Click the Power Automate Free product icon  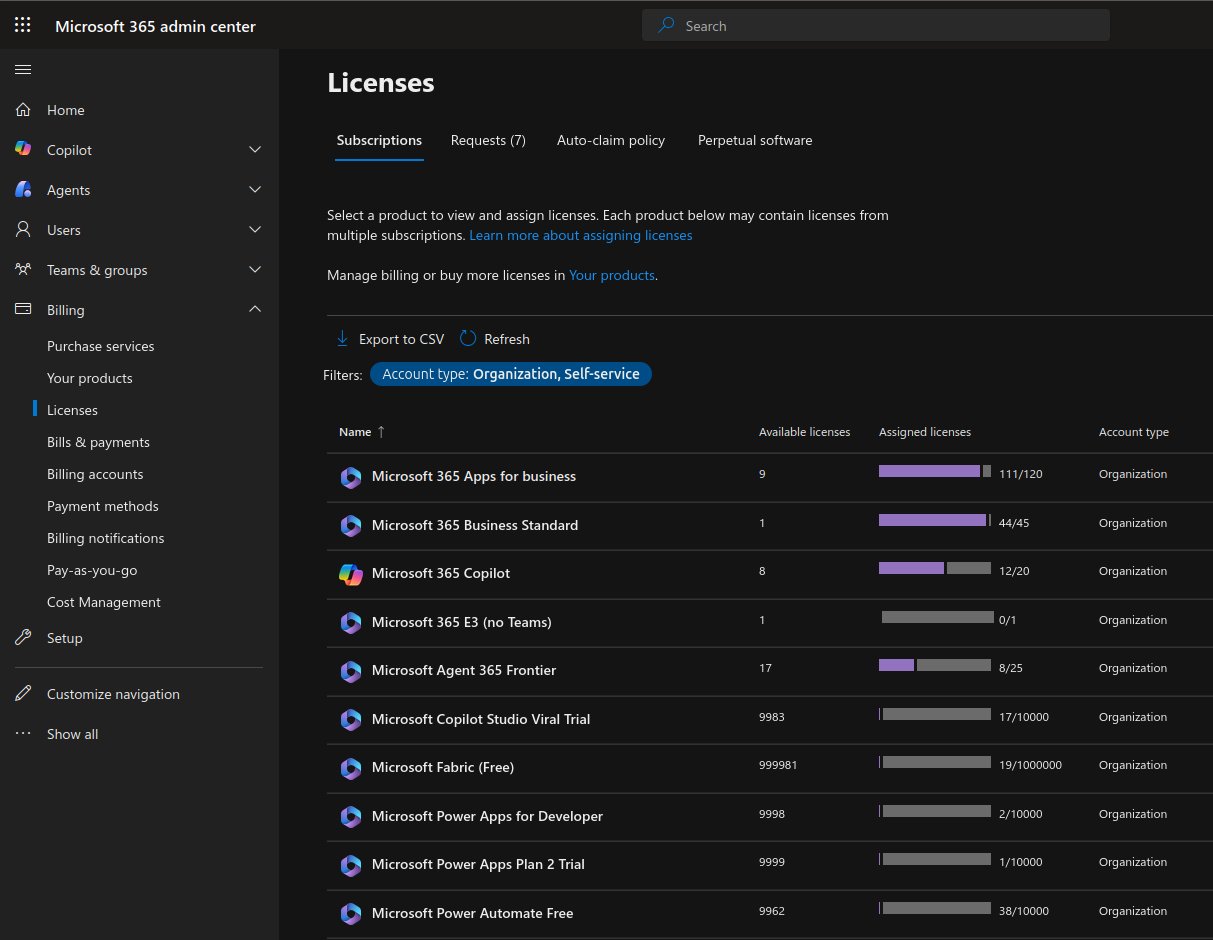click(350, 913)
